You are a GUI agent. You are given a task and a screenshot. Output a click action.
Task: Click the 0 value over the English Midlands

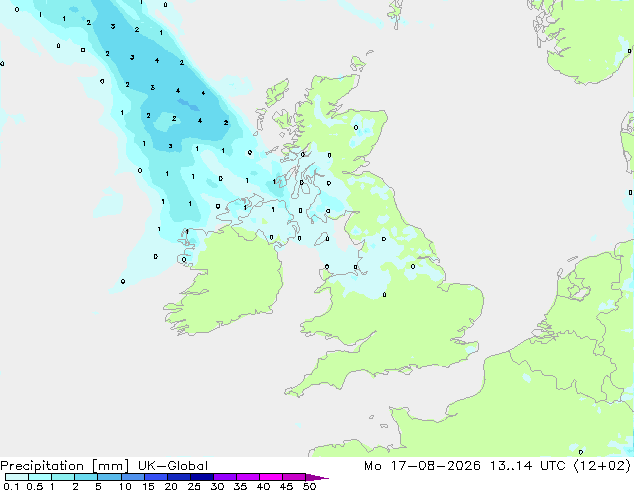(384, 295)
